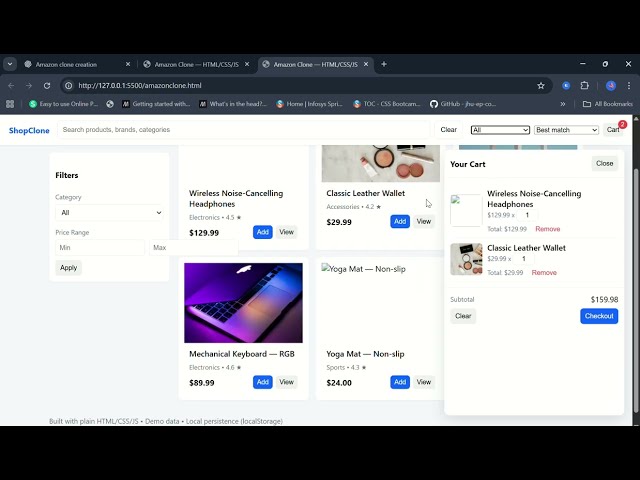
Task: Open Home | Infosys Spri... bookmark
Action: 309,104
